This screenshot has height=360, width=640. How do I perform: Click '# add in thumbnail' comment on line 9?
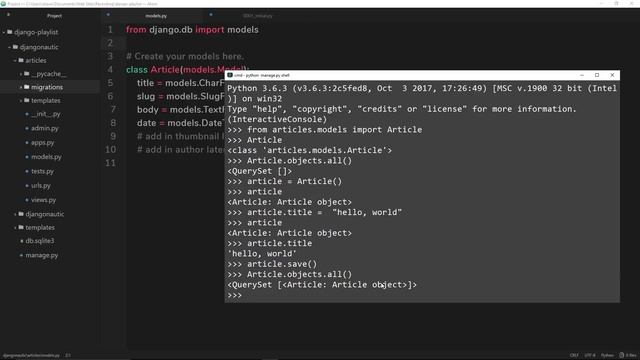[x=180, y=136]
